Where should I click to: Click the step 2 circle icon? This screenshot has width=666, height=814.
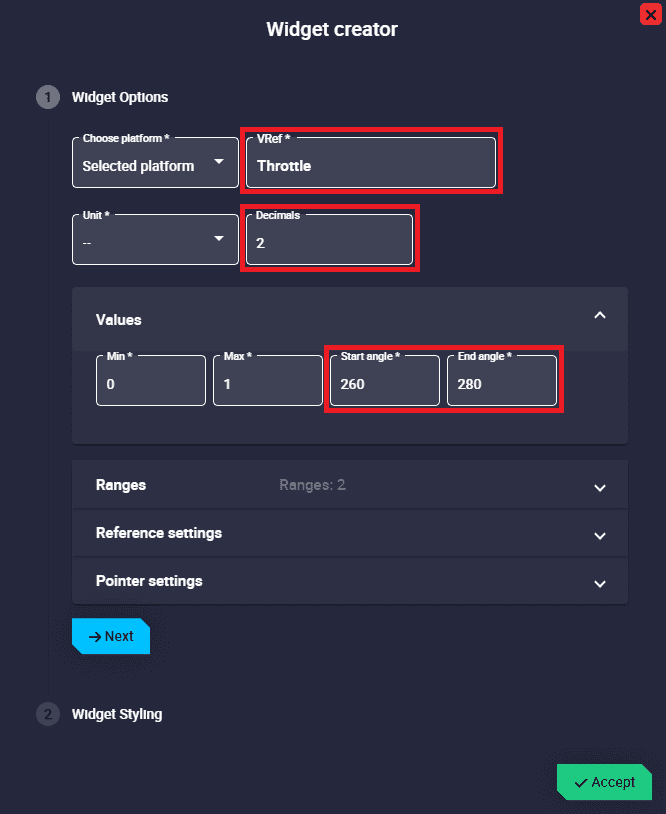coord(48,714)
